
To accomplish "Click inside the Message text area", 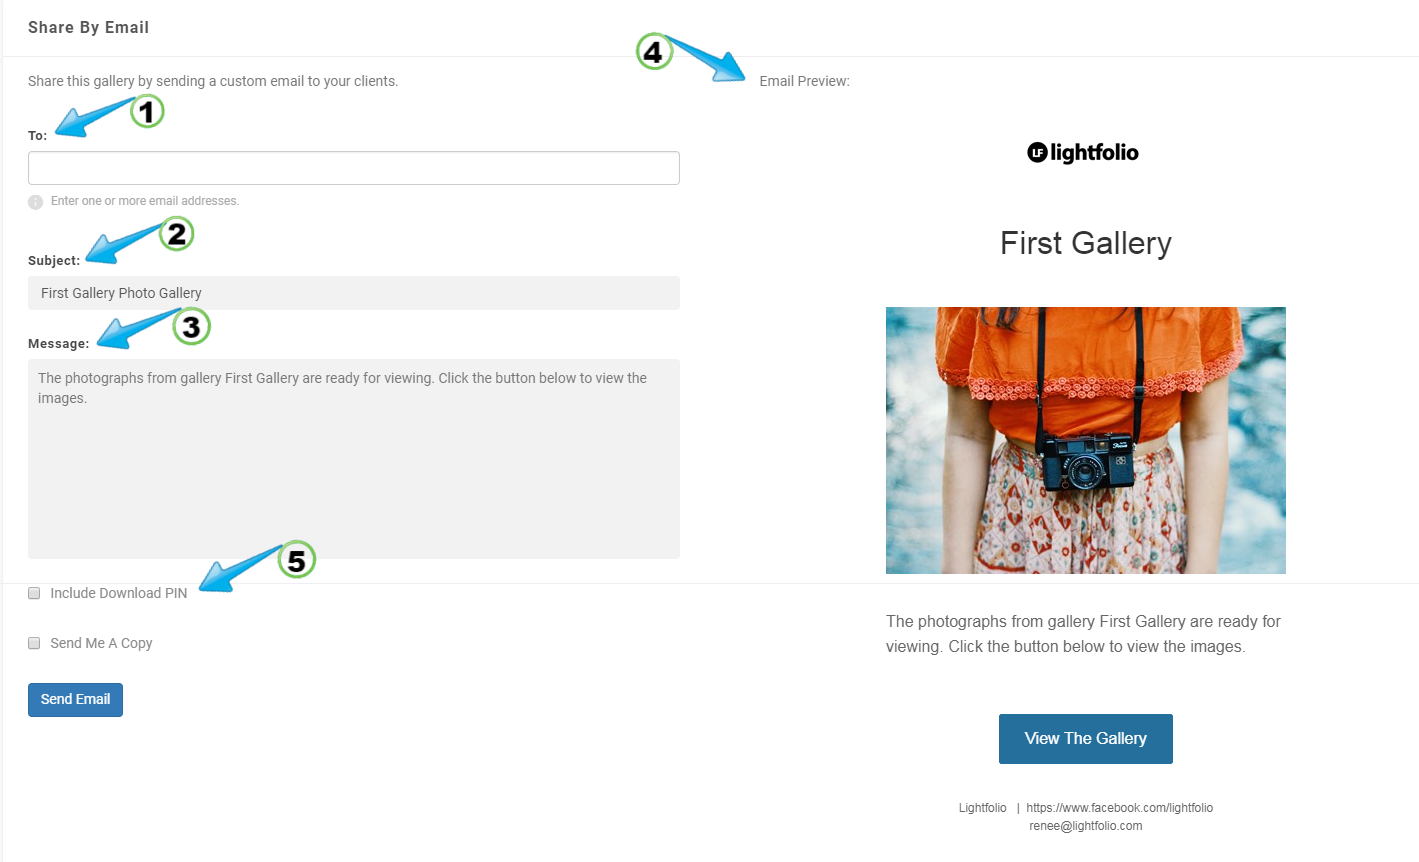I will pos(354,459).
